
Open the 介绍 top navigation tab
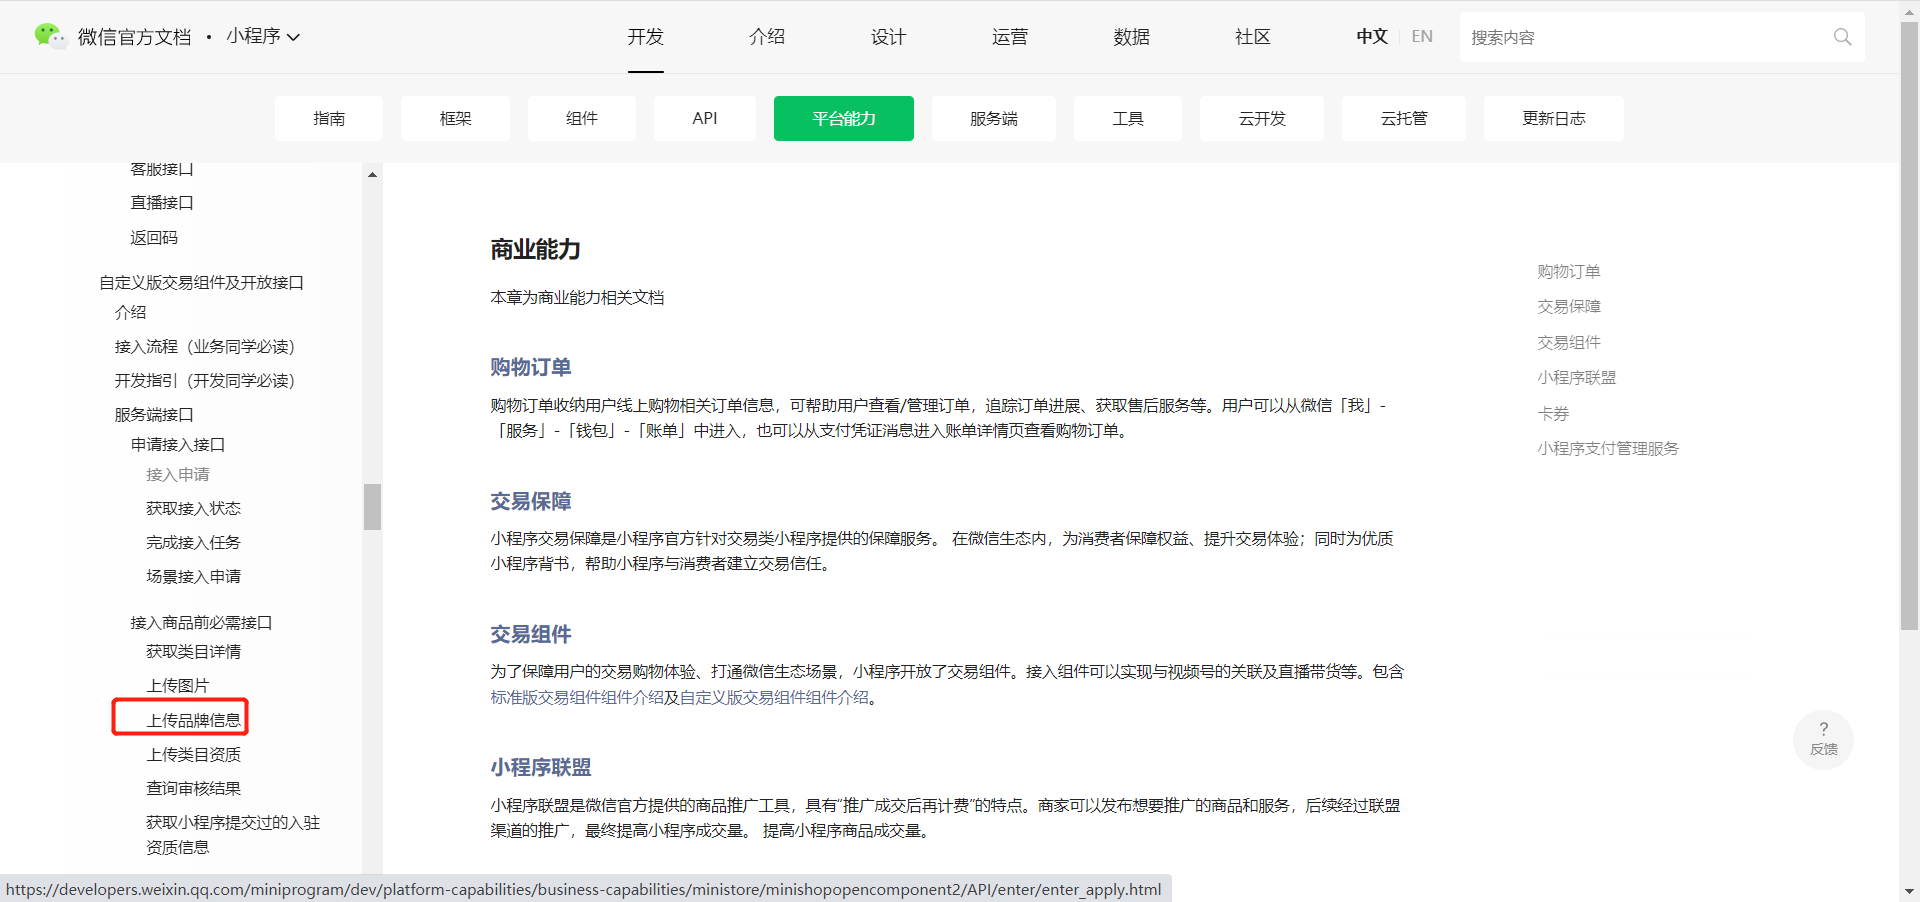[x=767, y=37]
